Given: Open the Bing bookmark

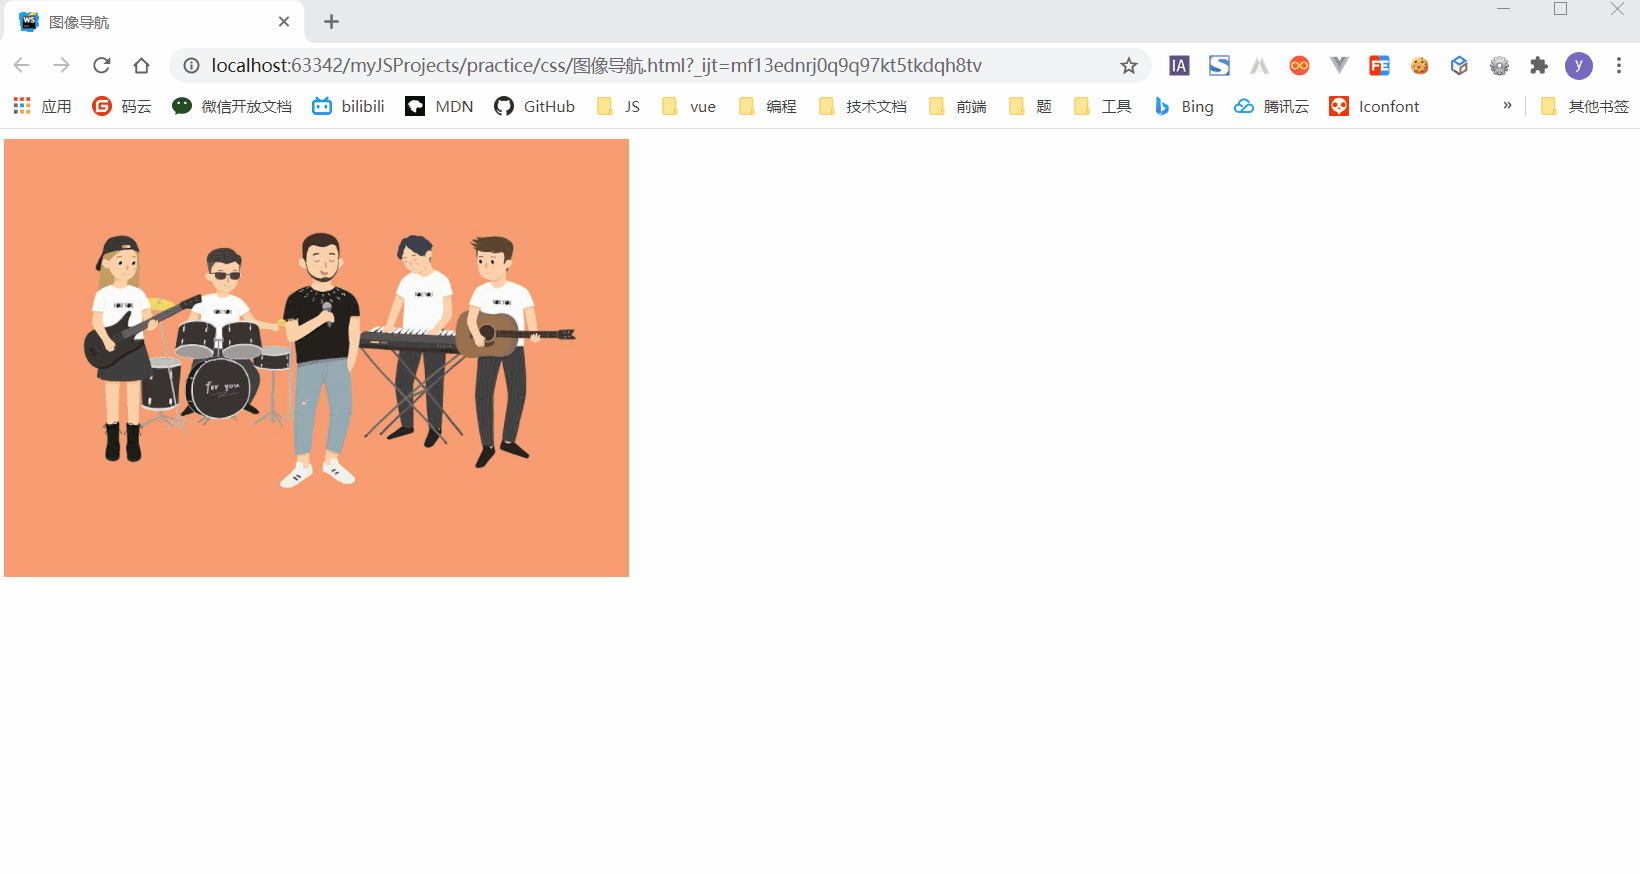Looking at the screenshot, I should click(x=1183, y=106).
